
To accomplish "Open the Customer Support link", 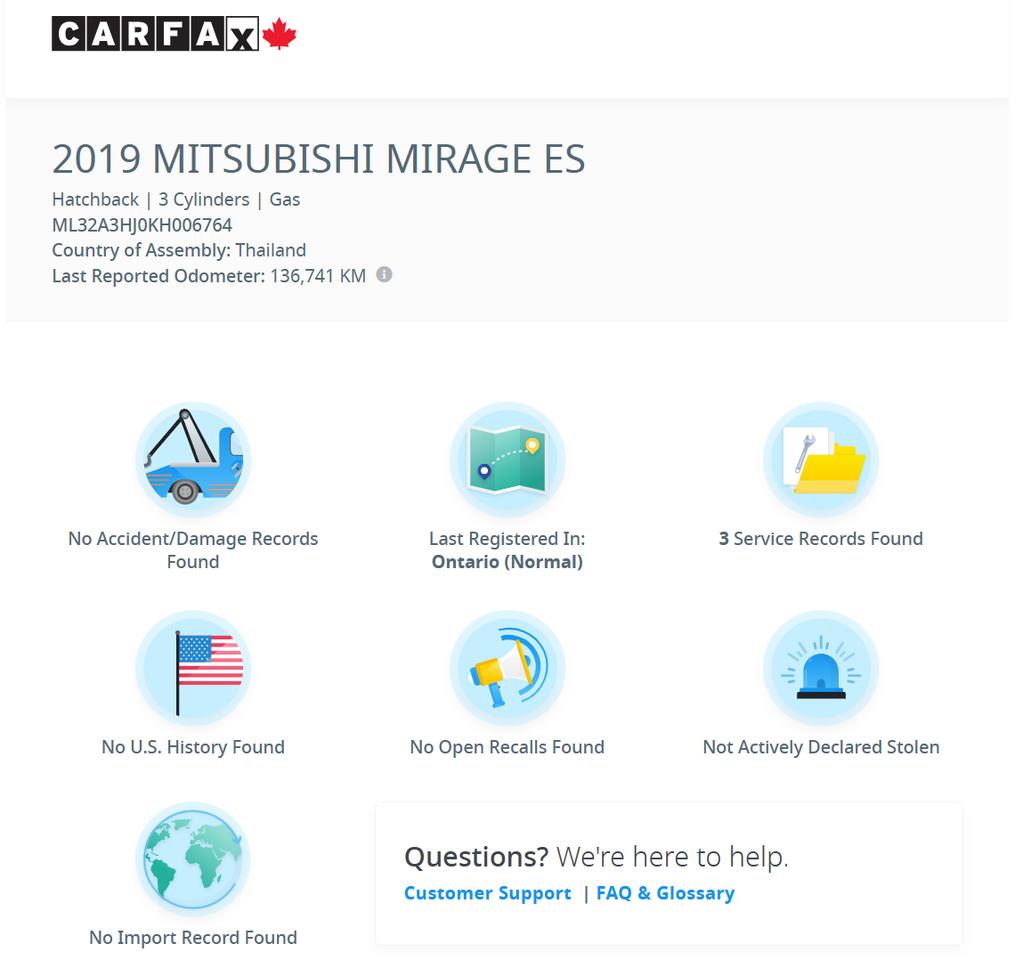I will [487, 893].
